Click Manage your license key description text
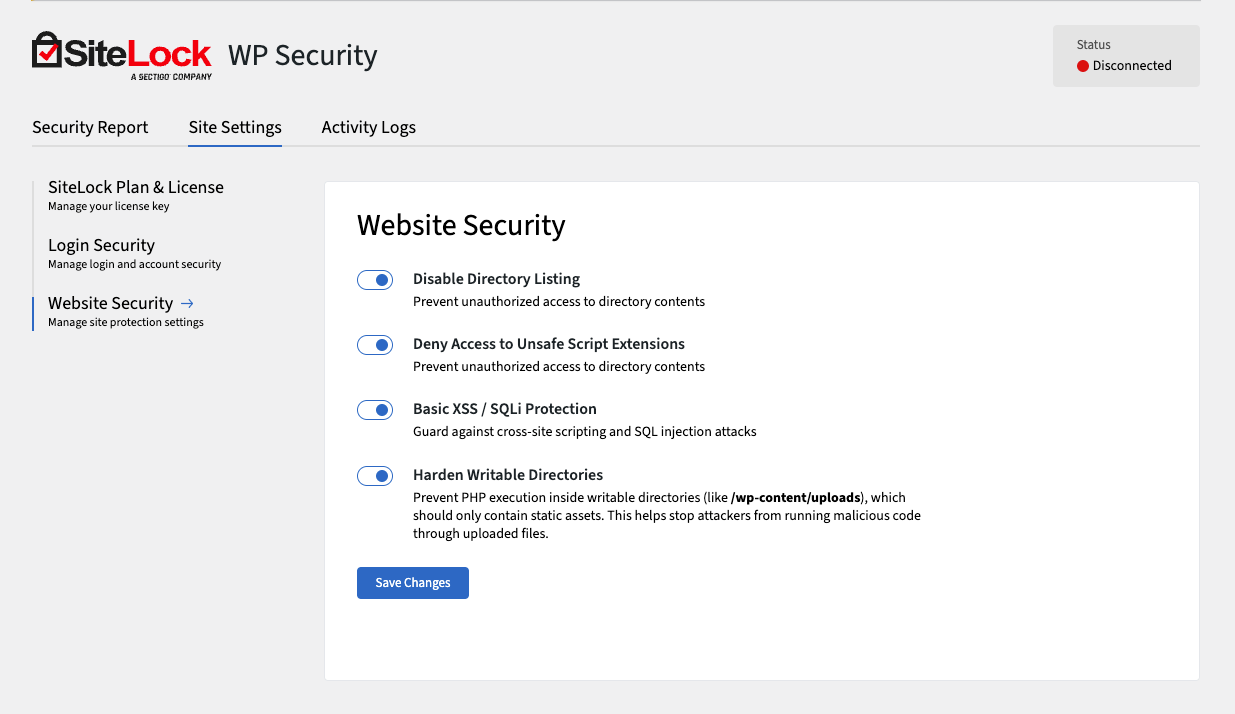Screen dimensions: 1235x714 [110, 206]
